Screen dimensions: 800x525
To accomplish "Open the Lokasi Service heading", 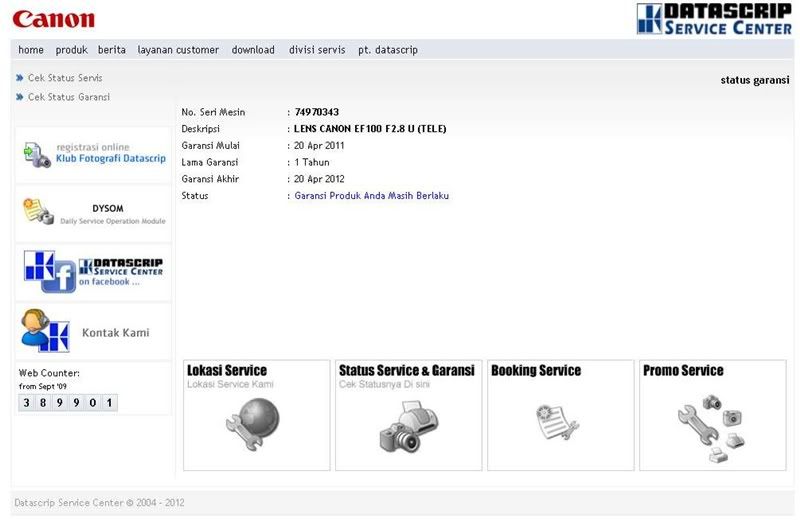I will [x=227, y=370].
